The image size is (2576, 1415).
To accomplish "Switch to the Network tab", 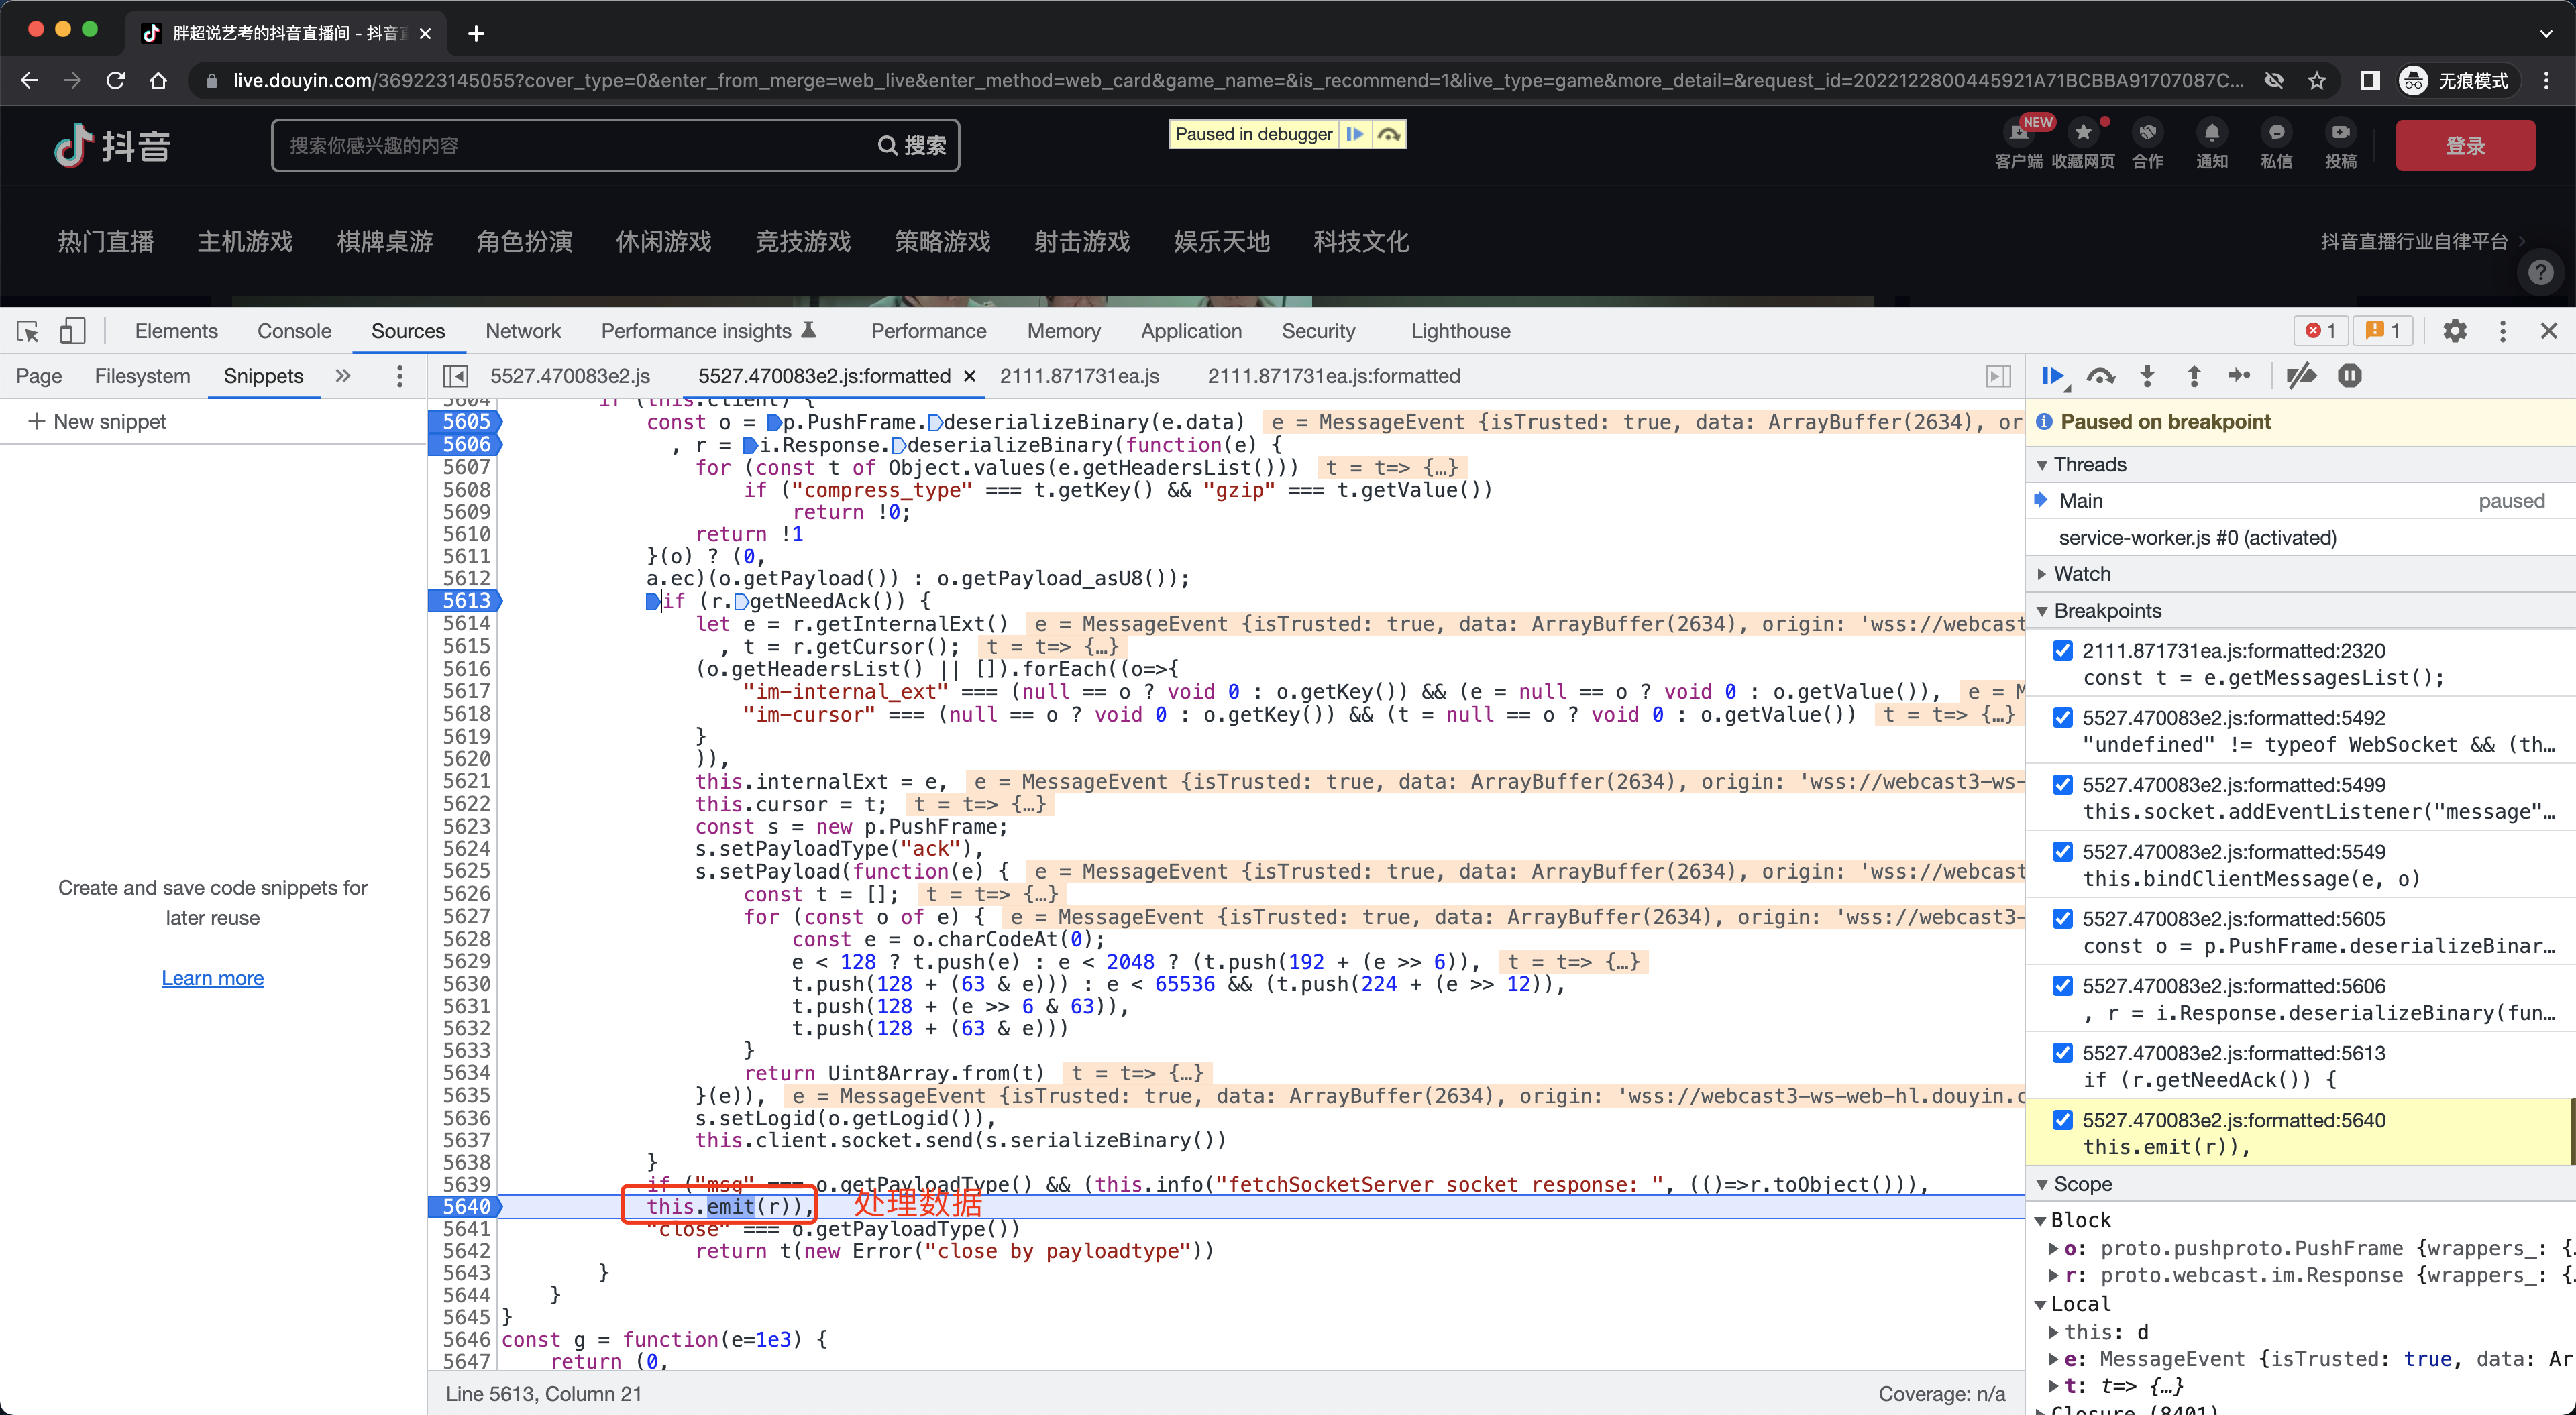I will coord(523,331).
